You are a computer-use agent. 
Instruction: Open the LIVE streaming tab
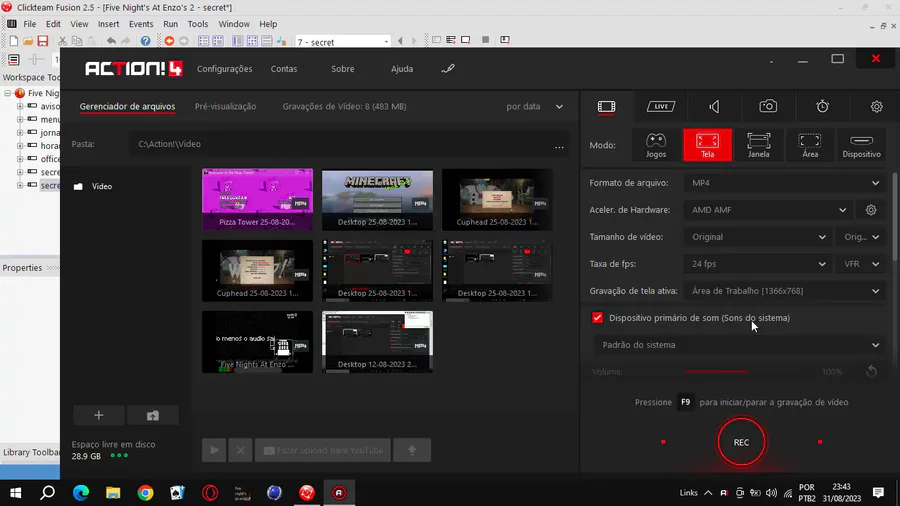(x=661, y=107)
